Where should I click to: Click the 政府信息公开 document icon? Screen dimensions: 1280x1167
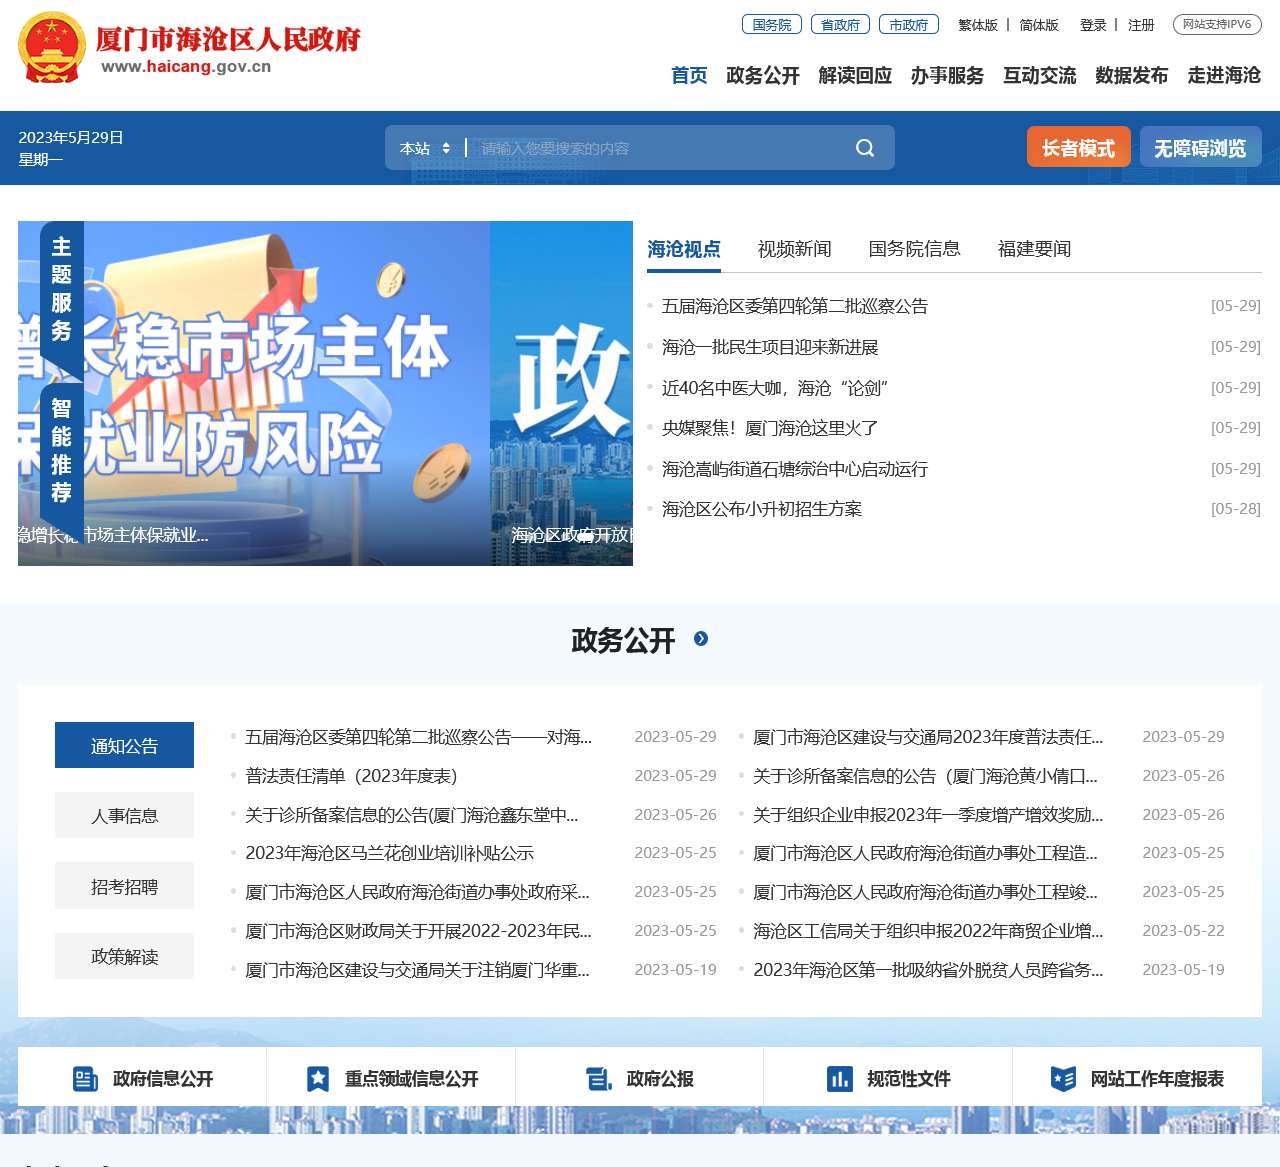[85, 1078]
